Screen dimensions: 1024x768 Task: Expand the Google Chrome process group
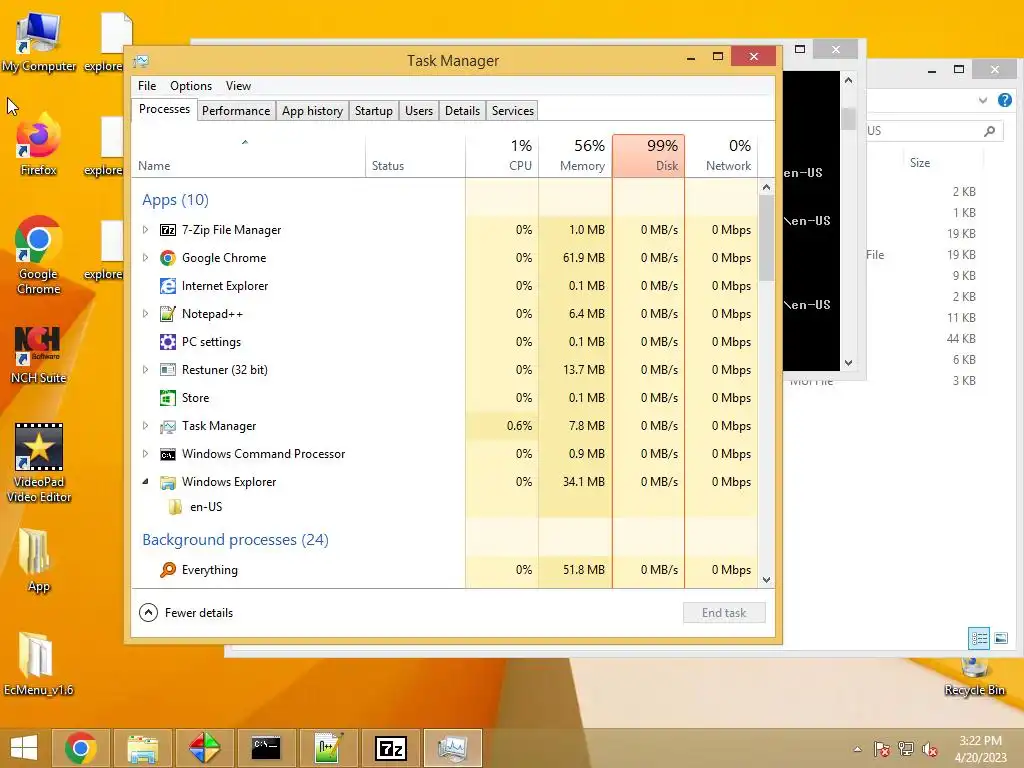[145, 258]
